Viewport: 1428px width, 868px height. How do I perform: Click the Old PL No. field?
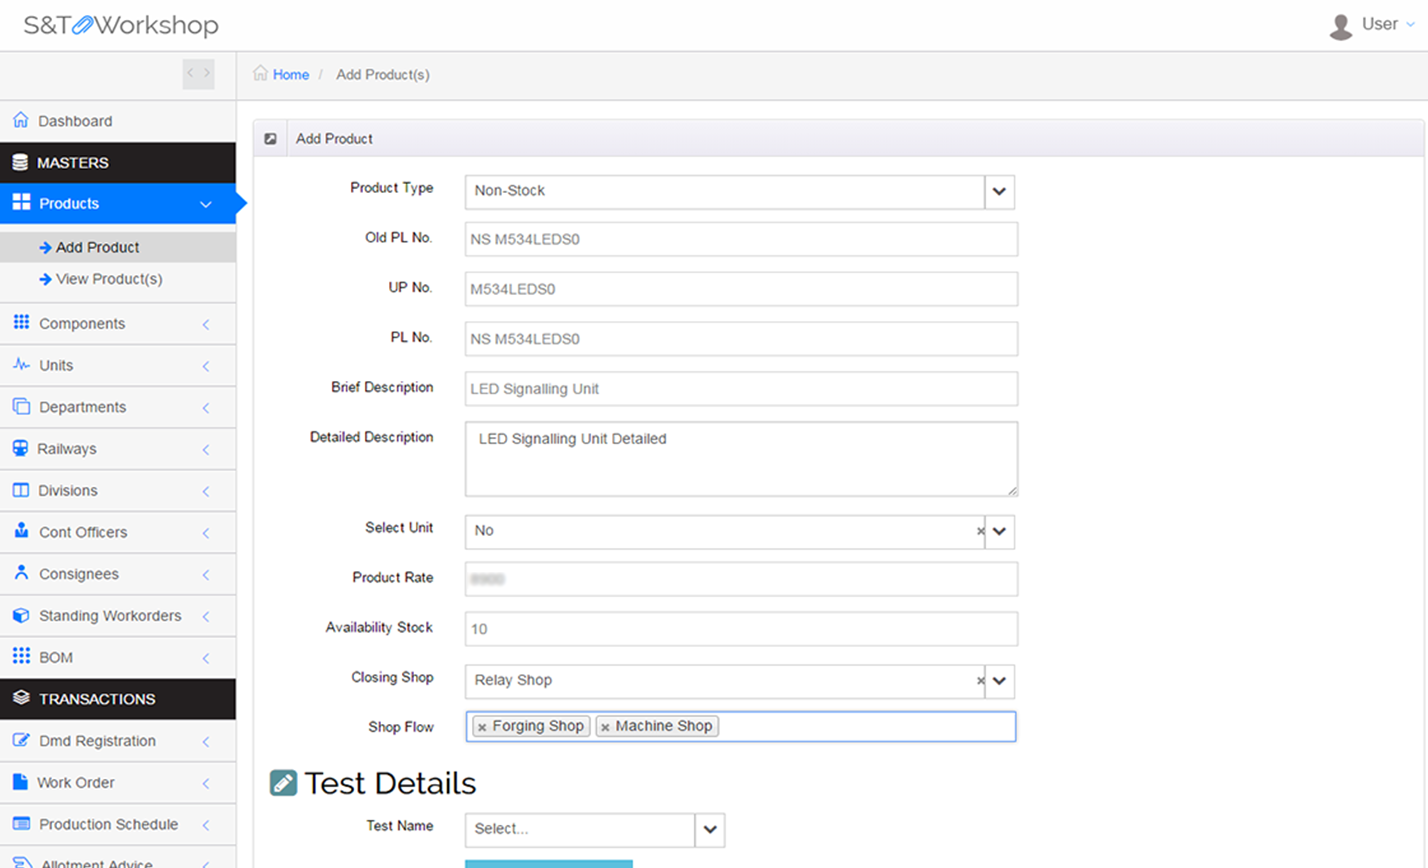(741, 239)
